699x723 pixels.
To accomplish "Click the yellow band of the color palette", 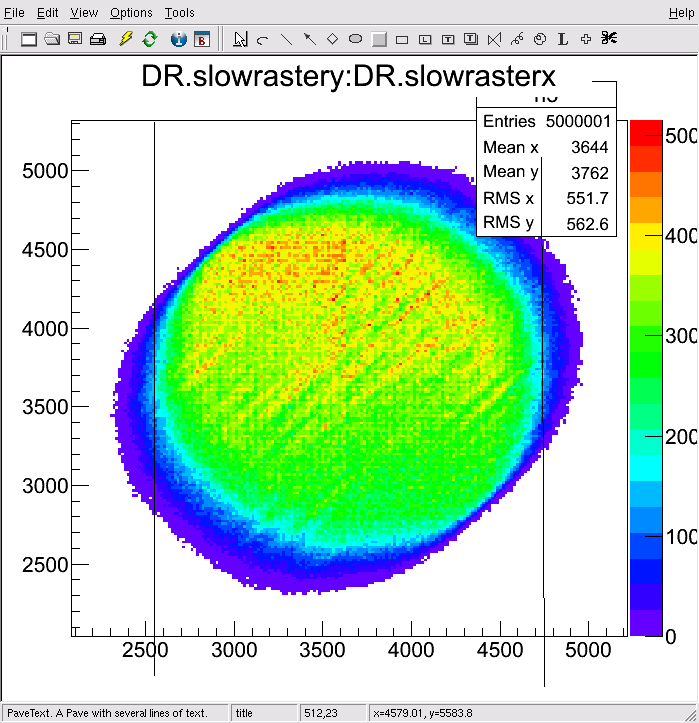I will [646, 236].
